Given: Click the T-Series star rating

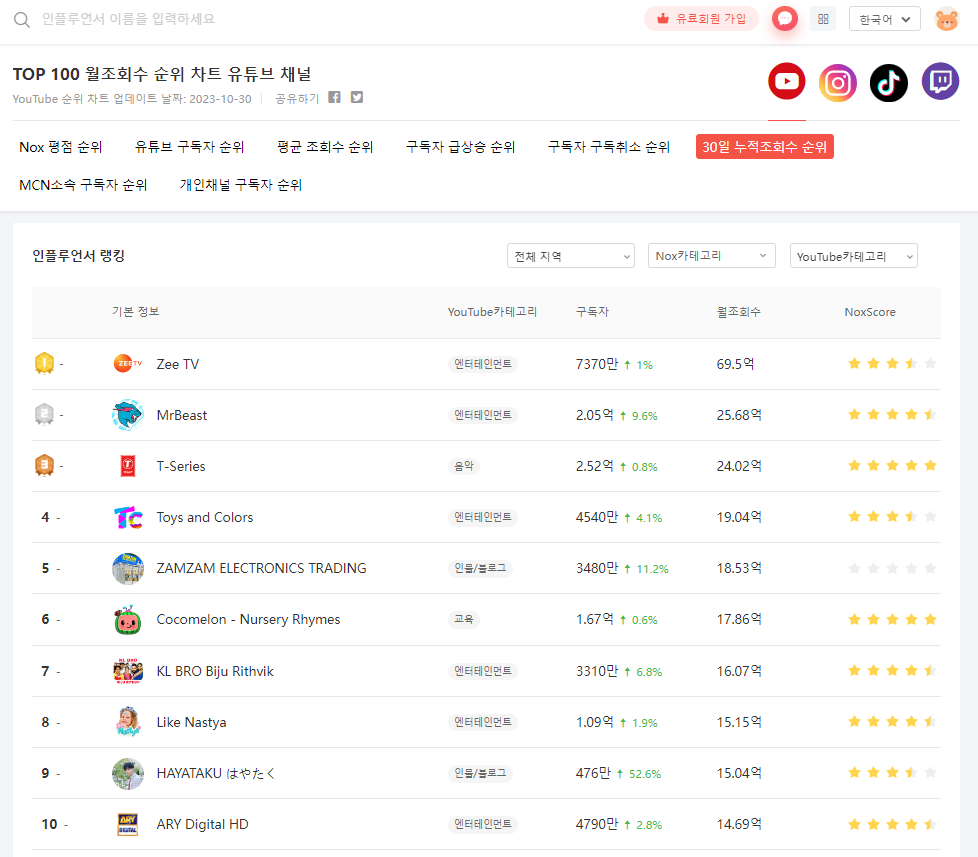Looking at the screenshot, I should [x=893, y=466].
